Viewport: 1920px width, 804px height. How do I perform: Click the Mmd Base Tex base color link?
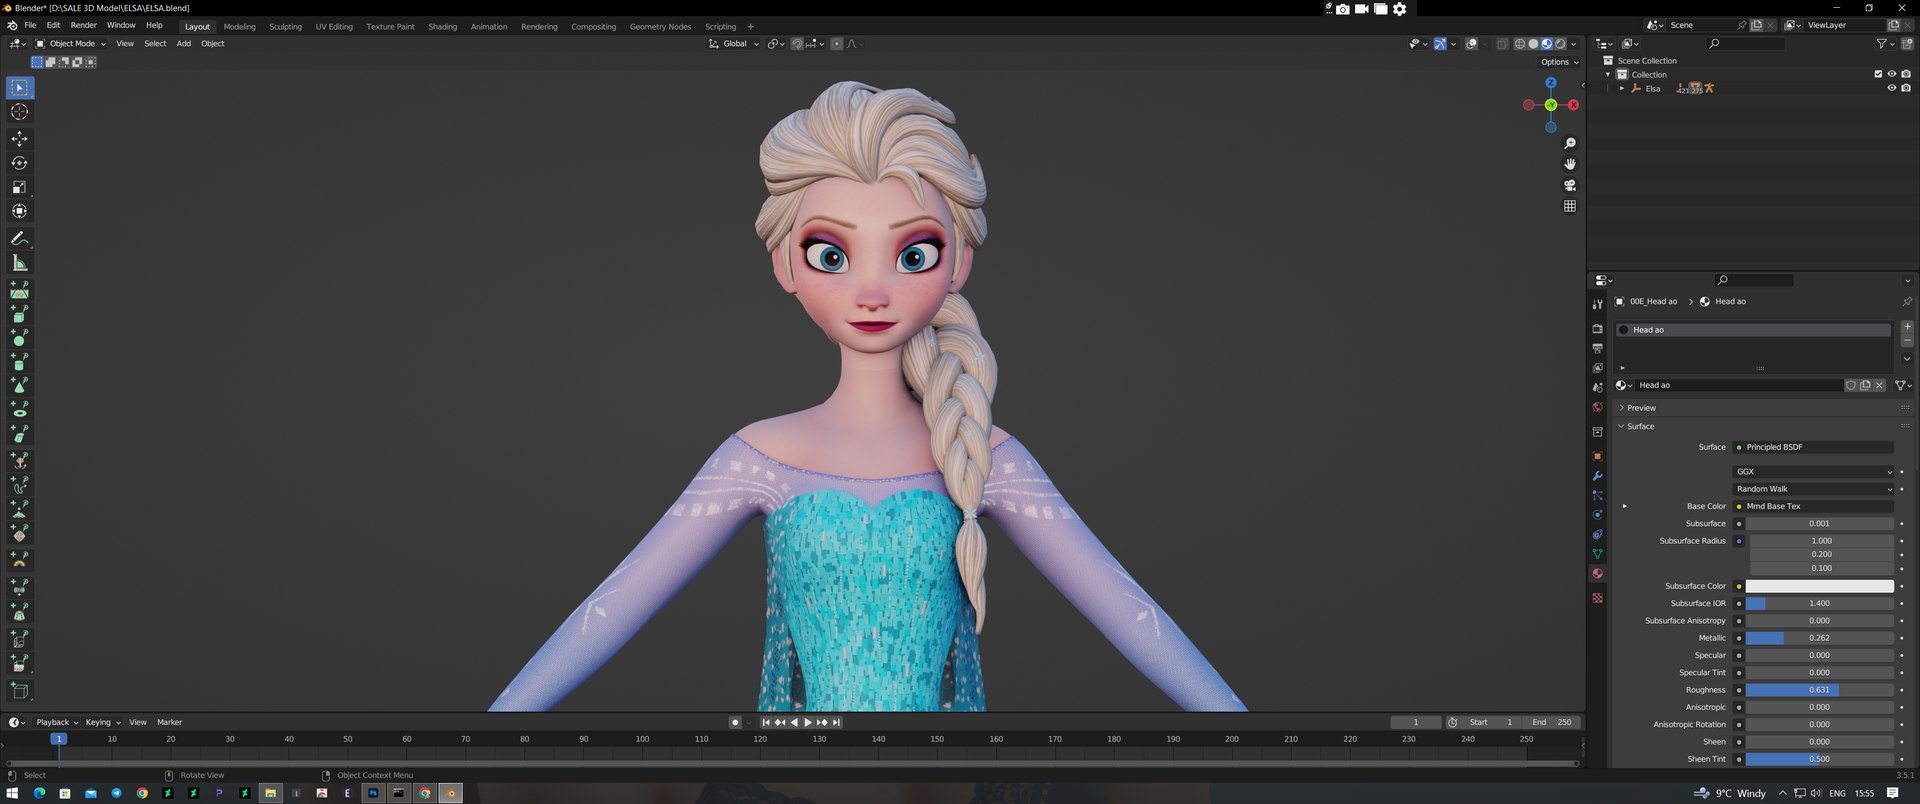click(x=1813, y=506)
